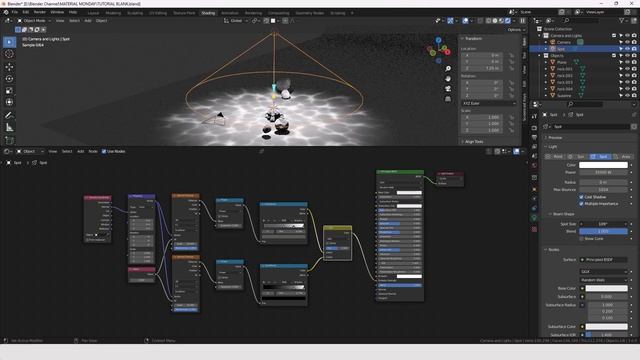
Task: Open the World properties tab icon
Action: pos(534,166)
